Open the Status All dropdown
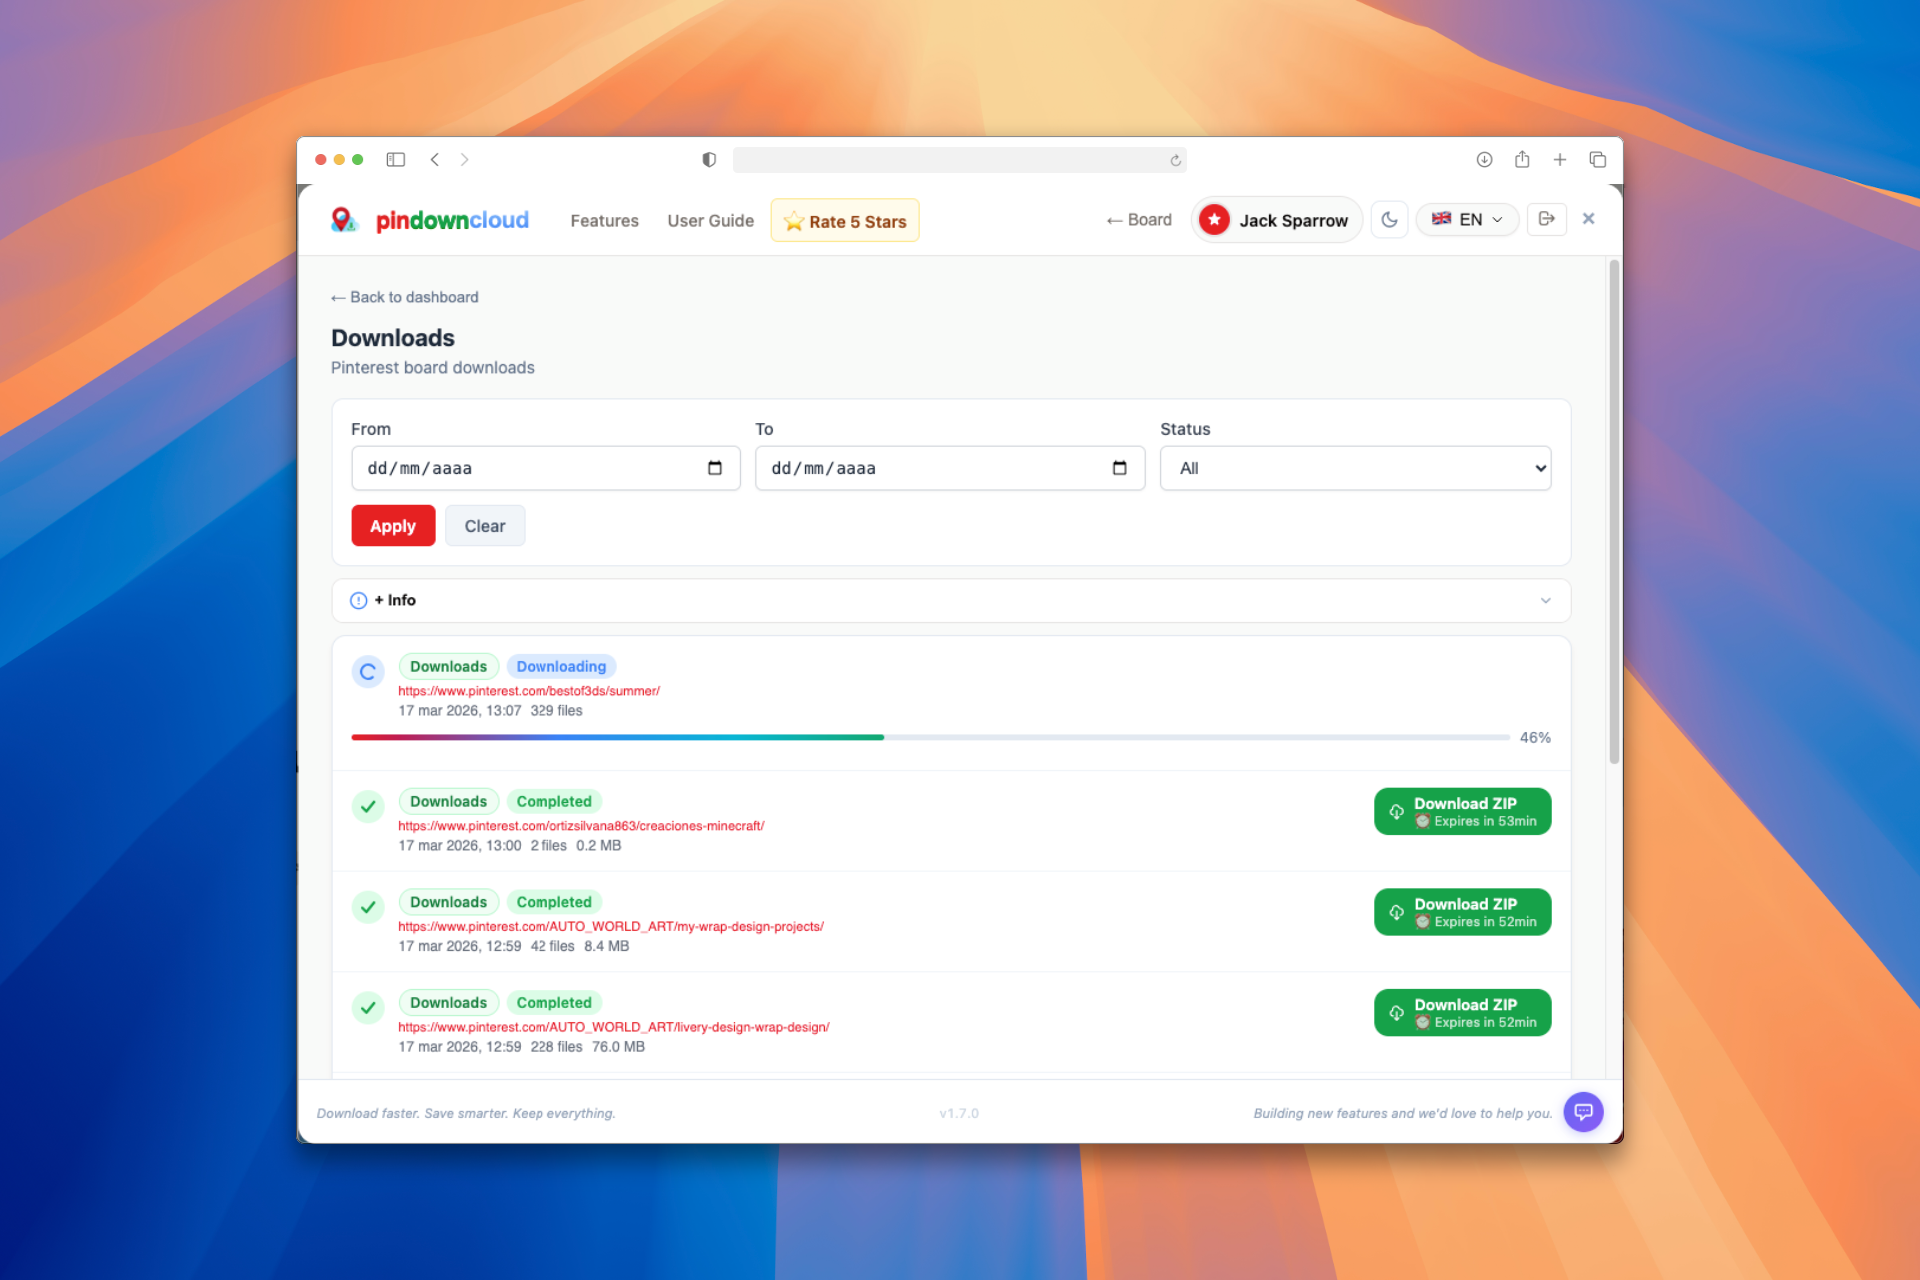Viewport: 1920px width, 1280px height. tap(1355, 468)
